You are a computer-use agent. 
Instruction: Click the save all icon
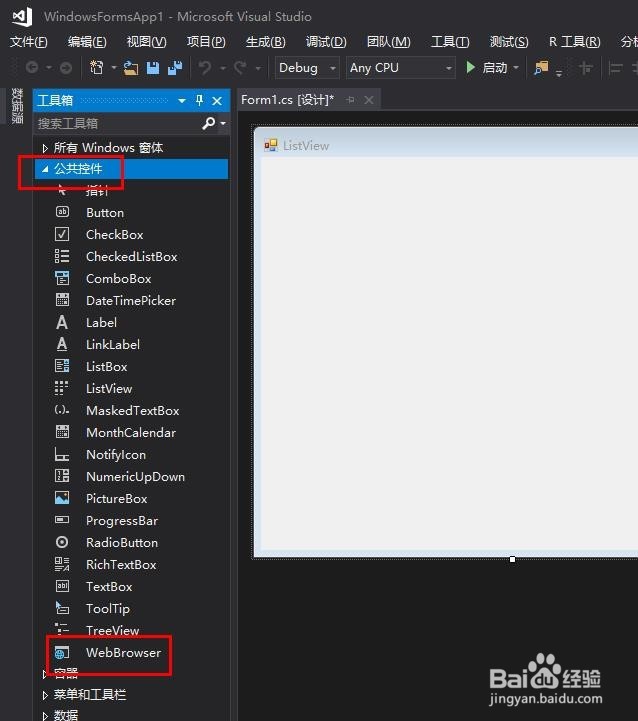click(x=175, y=68)
